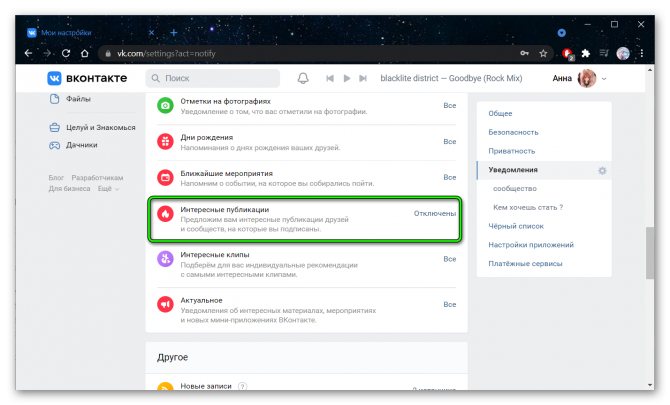Open the browser home page

85,53
